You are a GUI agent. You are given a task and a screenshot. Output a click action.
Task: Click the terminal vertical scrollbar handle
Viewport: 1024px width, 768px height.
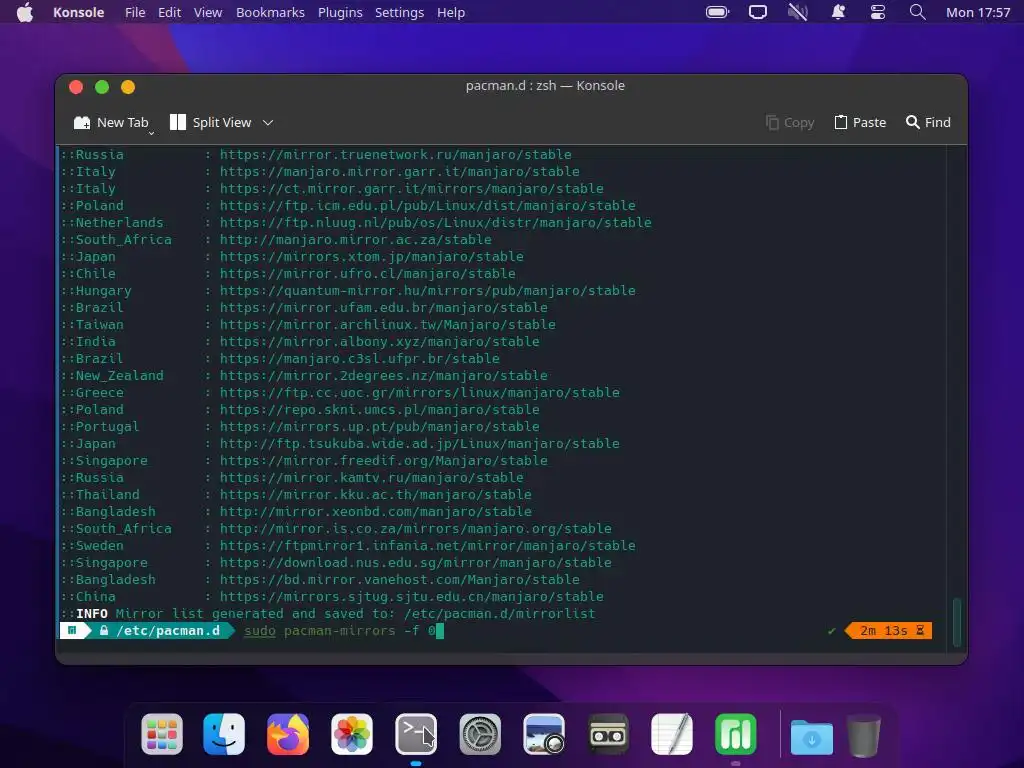[x=957, y=622]
